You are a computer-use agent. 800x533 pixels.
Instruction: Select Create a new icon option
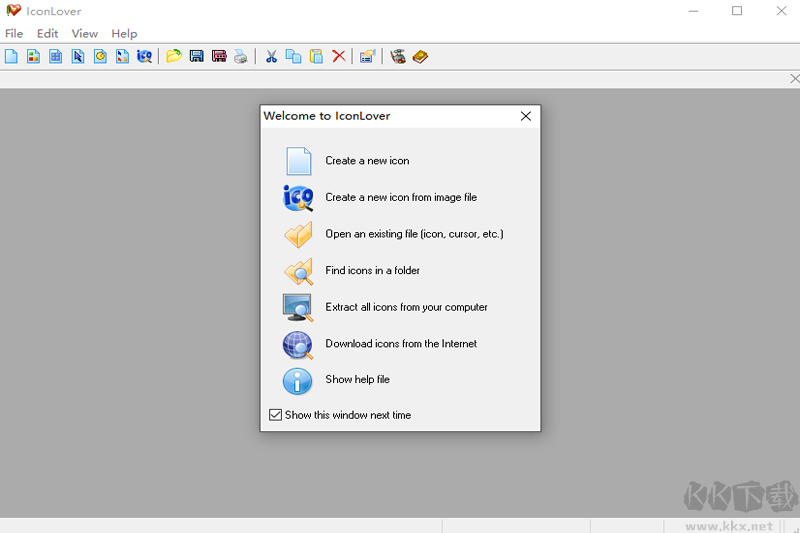[x=367, y=161]
